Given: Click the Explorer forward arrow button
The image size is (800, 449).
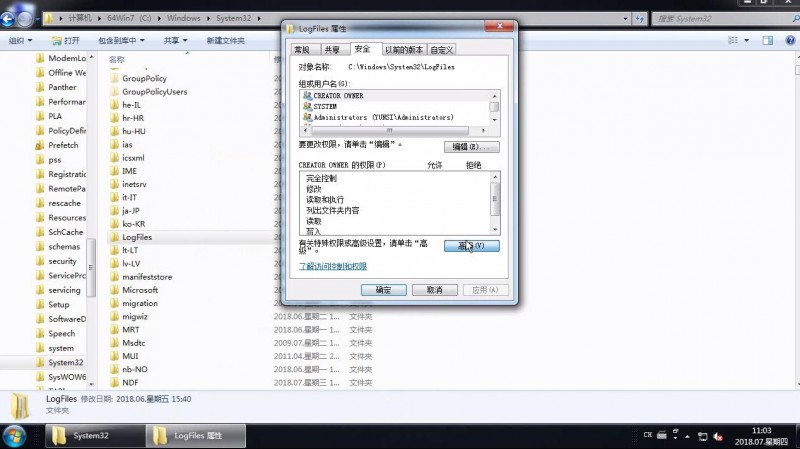Looking at the screenshot, I should tap(26, 19).
